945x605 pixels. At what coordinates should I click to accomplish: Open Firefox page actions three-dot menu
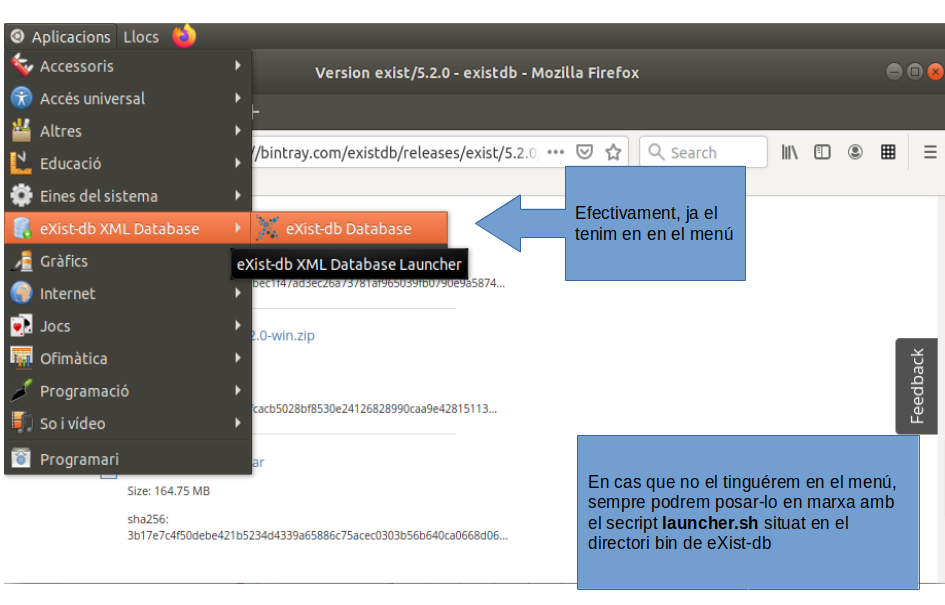click(x=555, y=152)
